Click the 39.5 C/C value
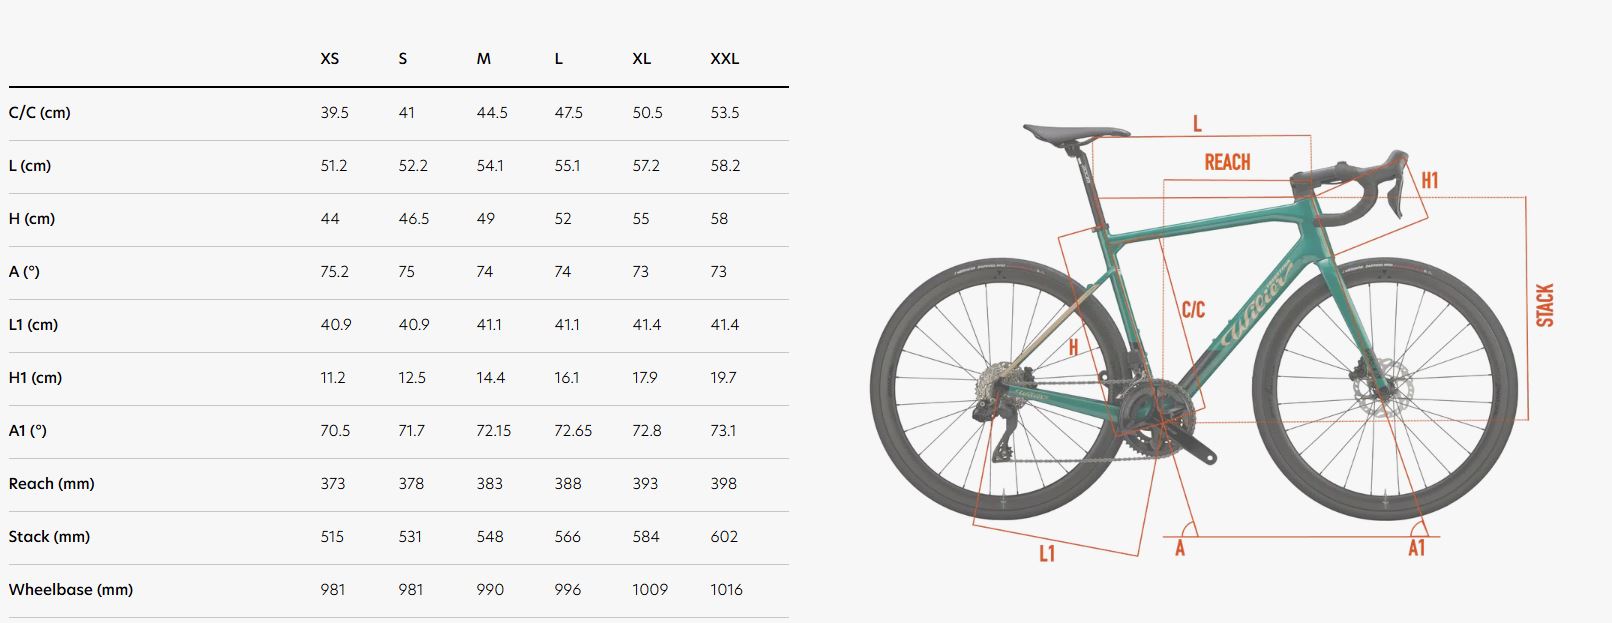 [334, 113]
